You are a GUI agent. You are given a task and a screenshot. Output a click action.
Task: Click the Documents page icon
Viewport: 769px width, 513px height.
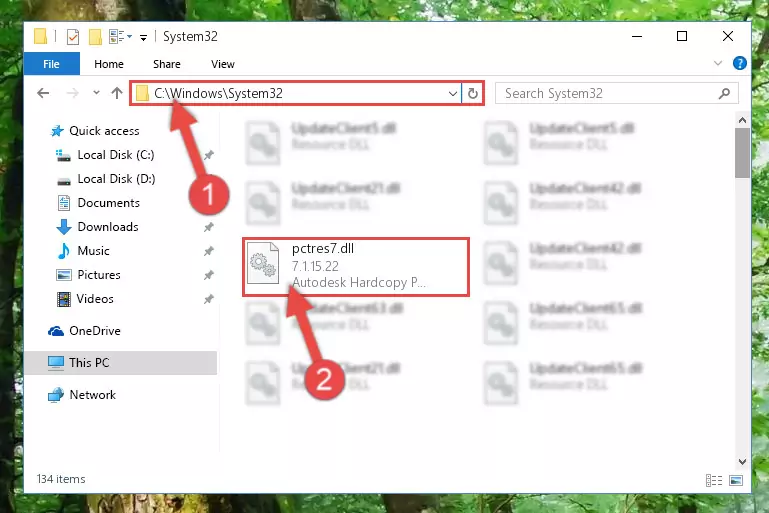64,203
